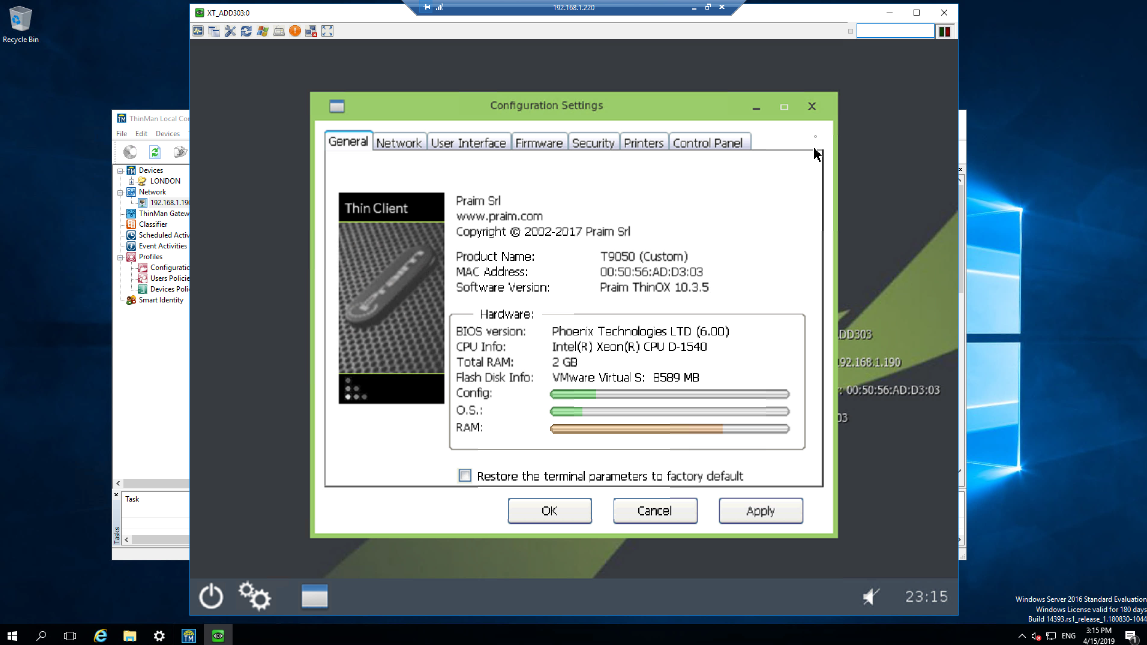Click the window icon on thin client taskbar
1147x645 pixels.
pyautogui.click(x=315, y=597)
